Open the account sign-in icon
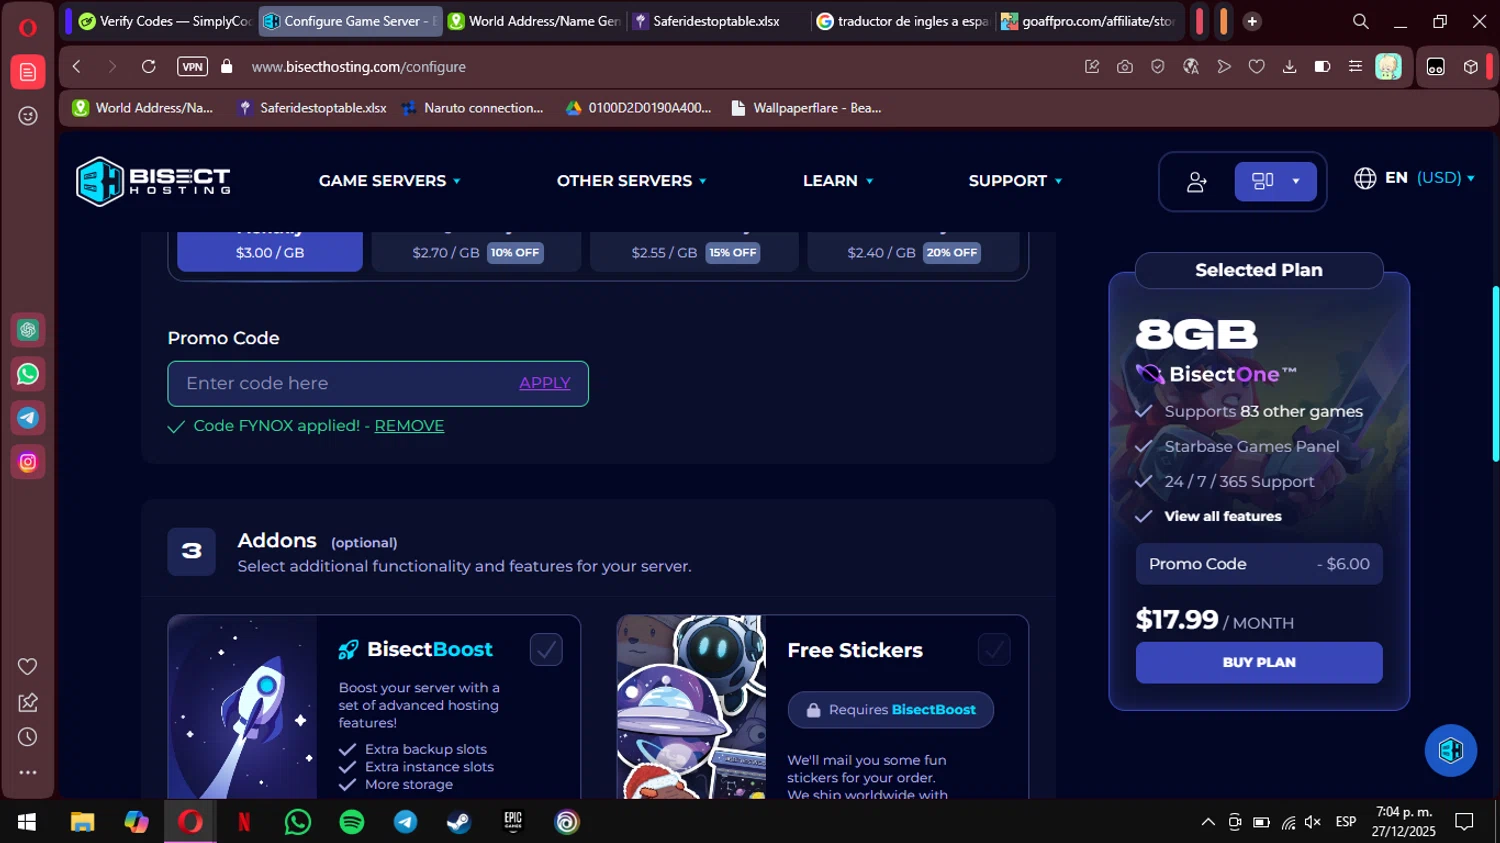Image resolution: width=1500 pixels, height=843 pixels. [1196, 182]
